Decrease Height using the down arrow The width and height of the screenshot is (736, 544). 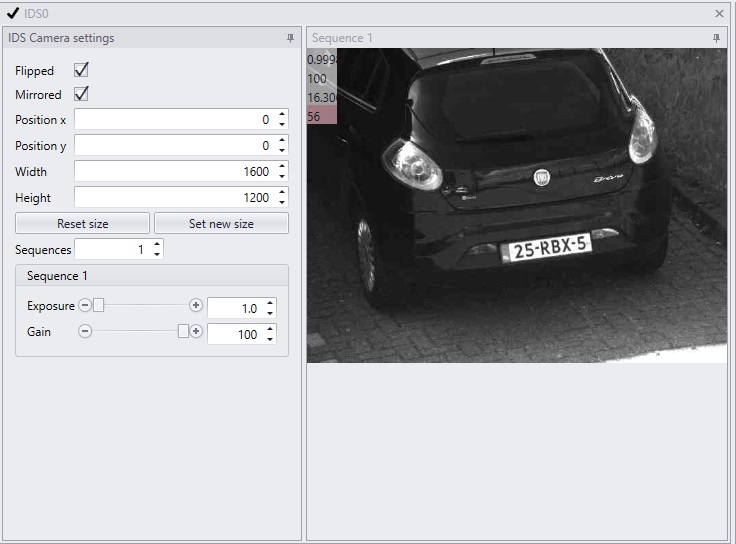[282, 202]
